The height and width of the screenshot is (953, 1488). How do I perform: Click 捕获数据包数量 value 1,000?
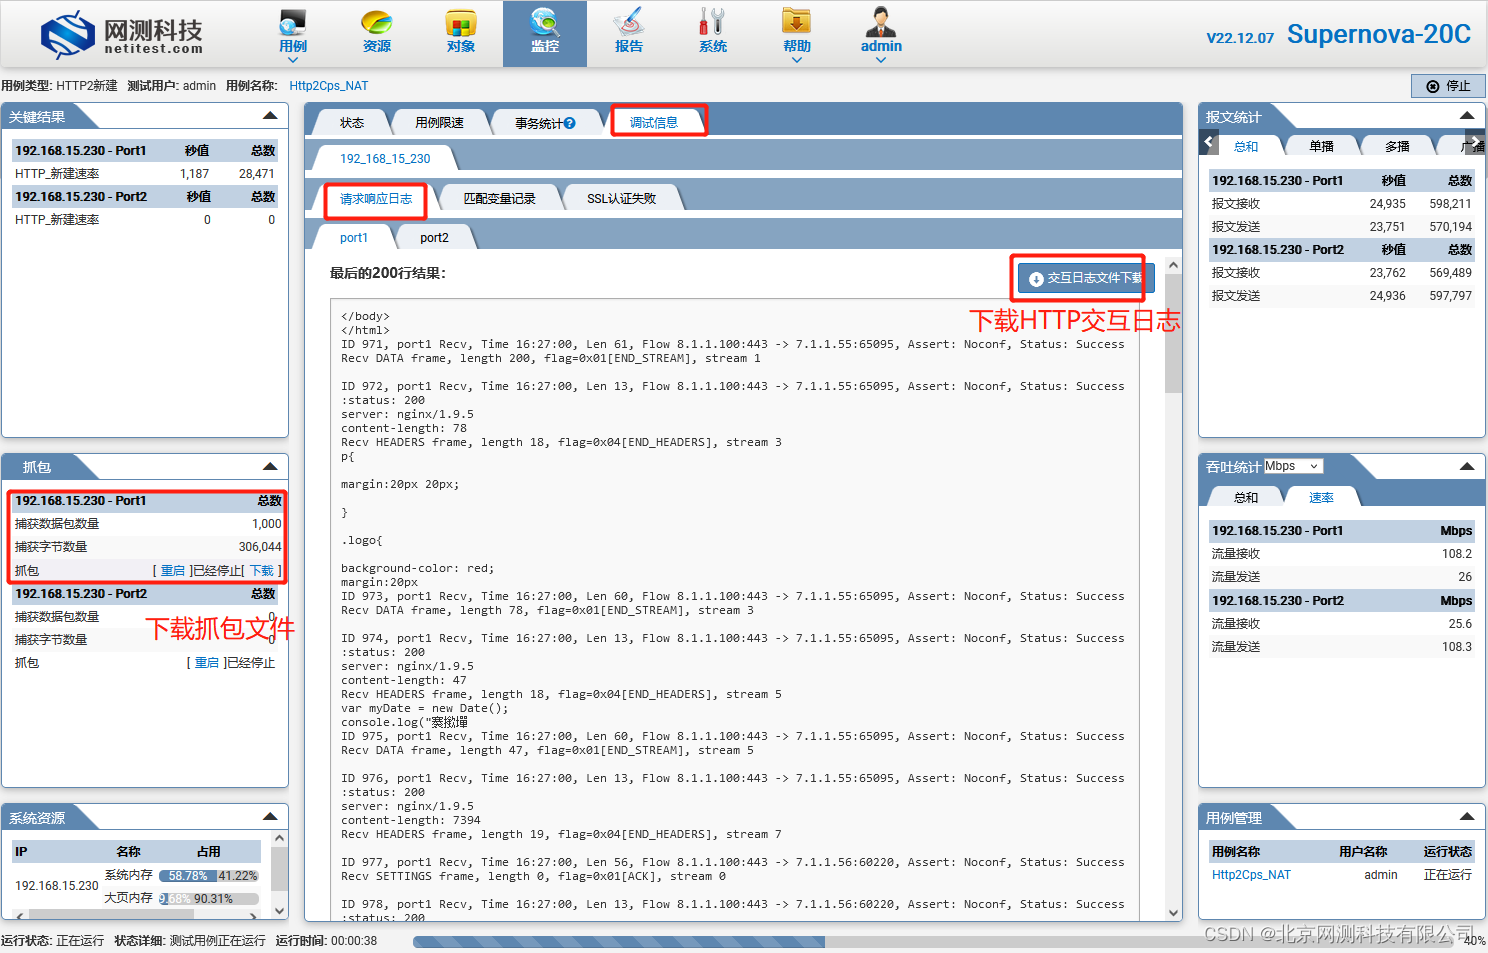[267, 524]
